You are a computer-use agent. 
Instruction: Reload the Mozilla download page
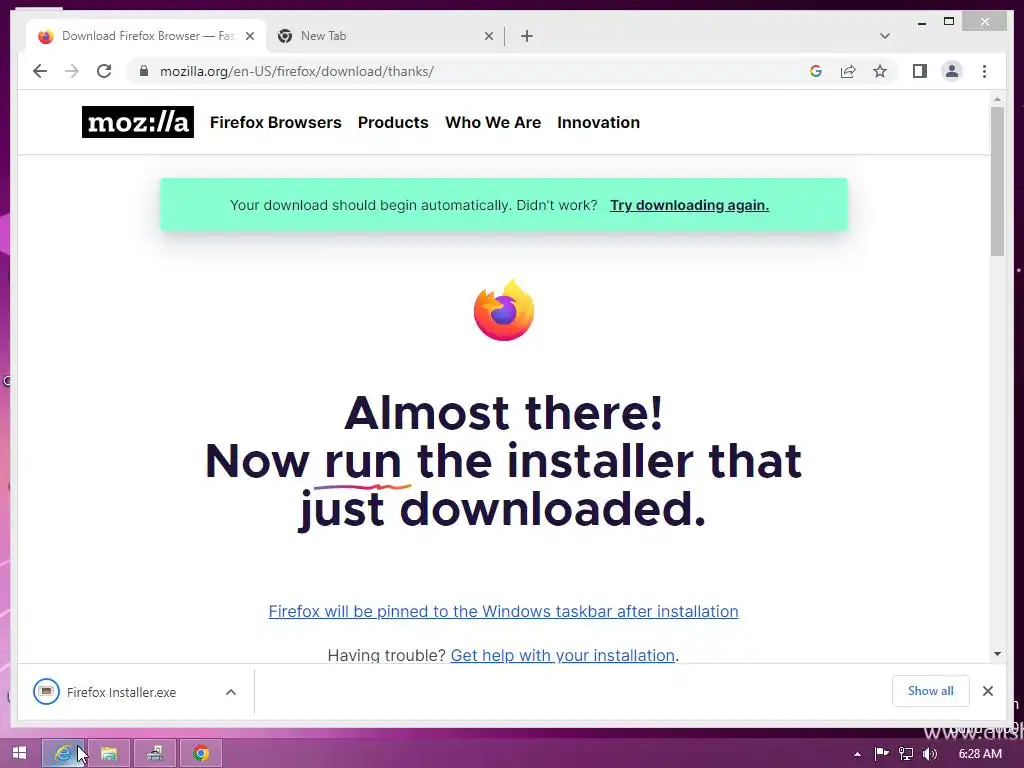tap(104, 71)
